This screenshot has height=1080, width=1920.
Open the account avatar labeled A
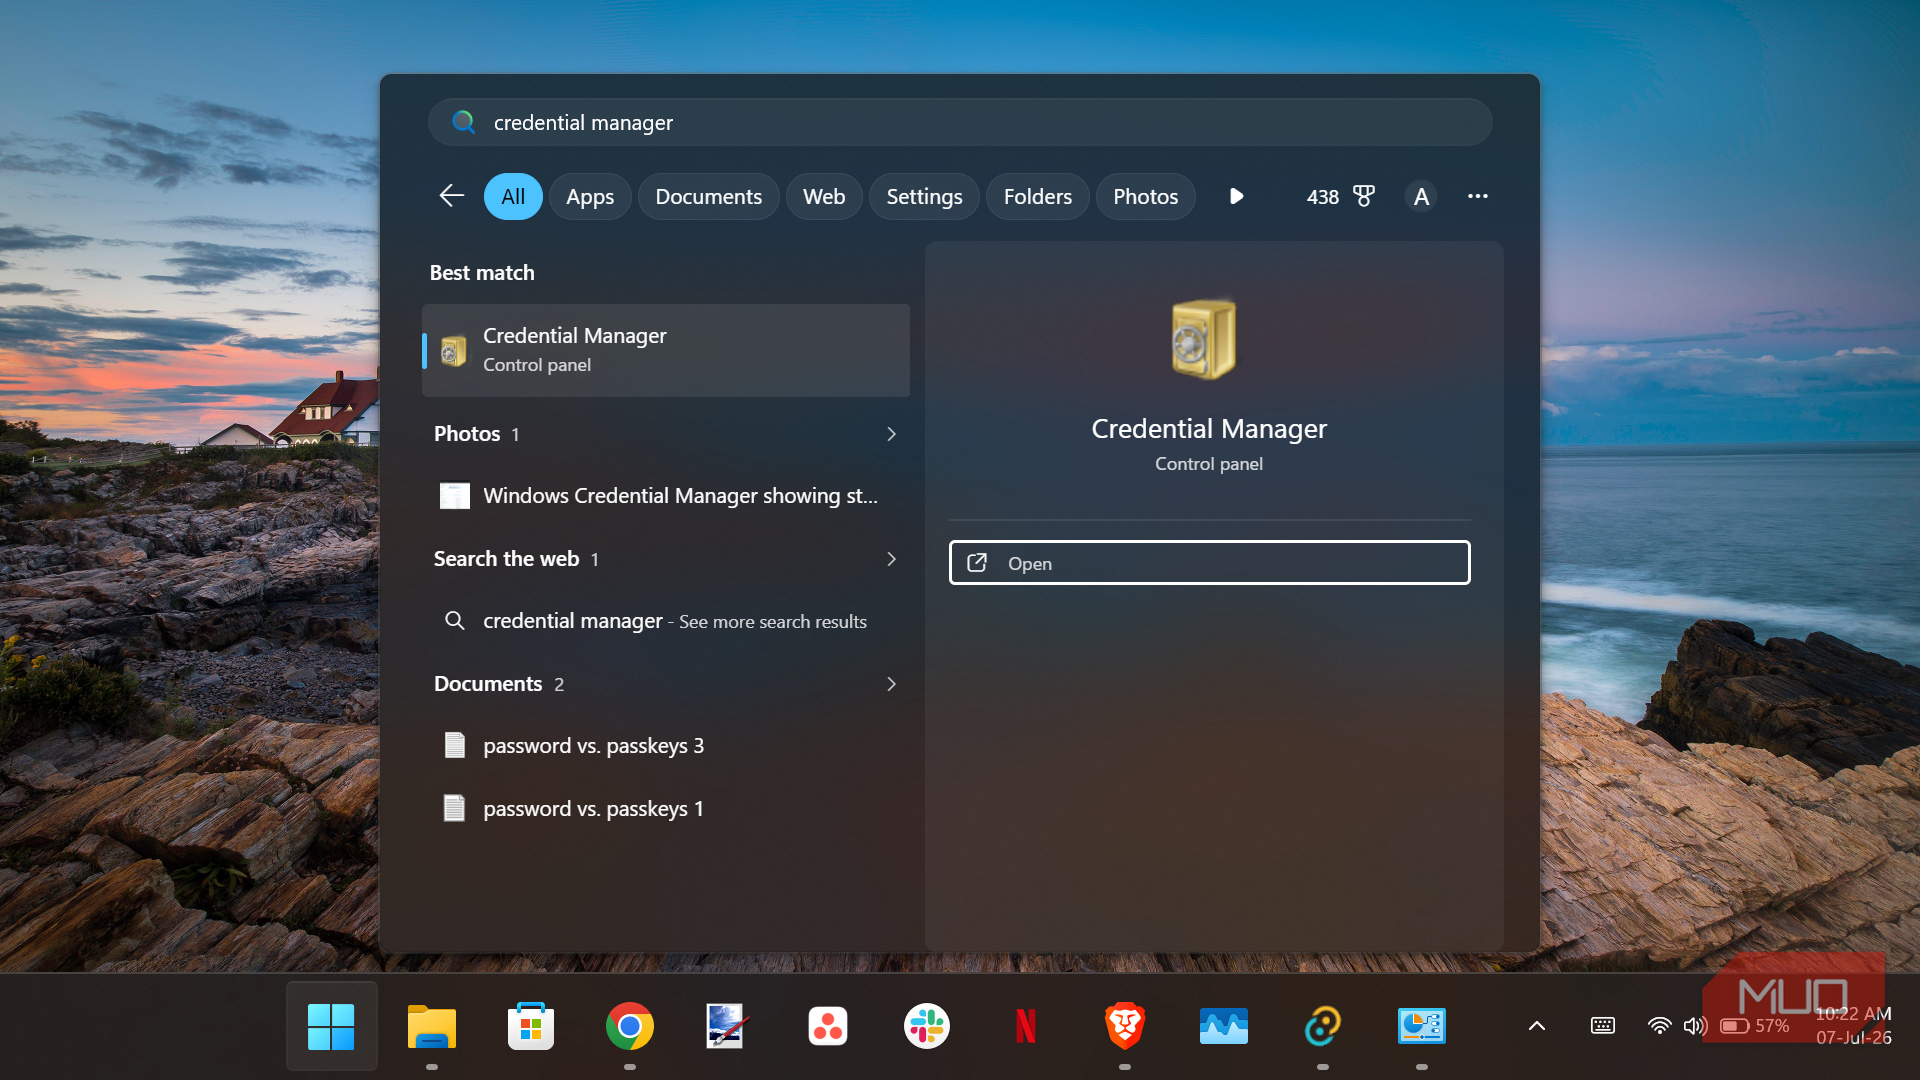point(1421,196)
